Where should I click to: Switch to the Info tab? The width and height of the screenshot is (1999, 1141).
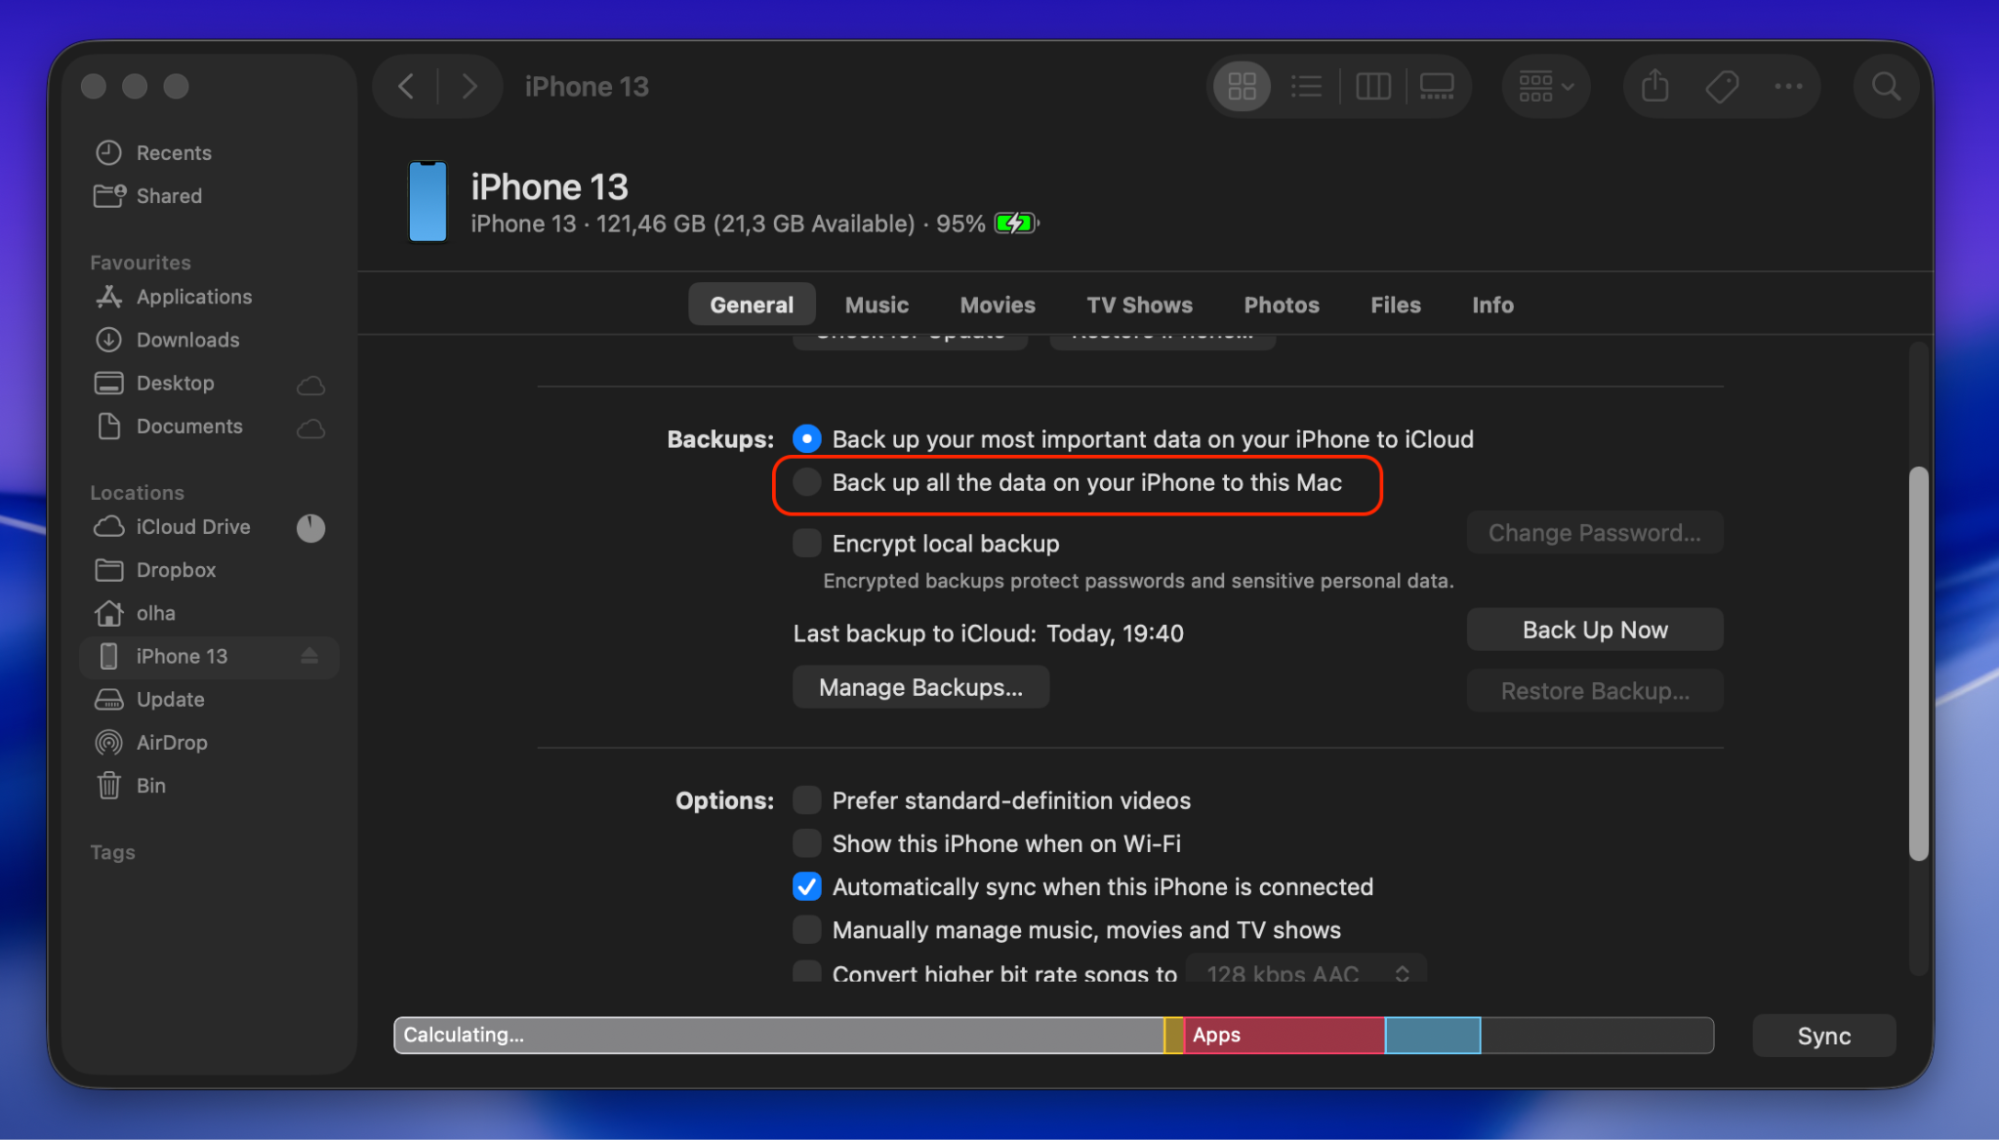click(x=1493, y=305)
